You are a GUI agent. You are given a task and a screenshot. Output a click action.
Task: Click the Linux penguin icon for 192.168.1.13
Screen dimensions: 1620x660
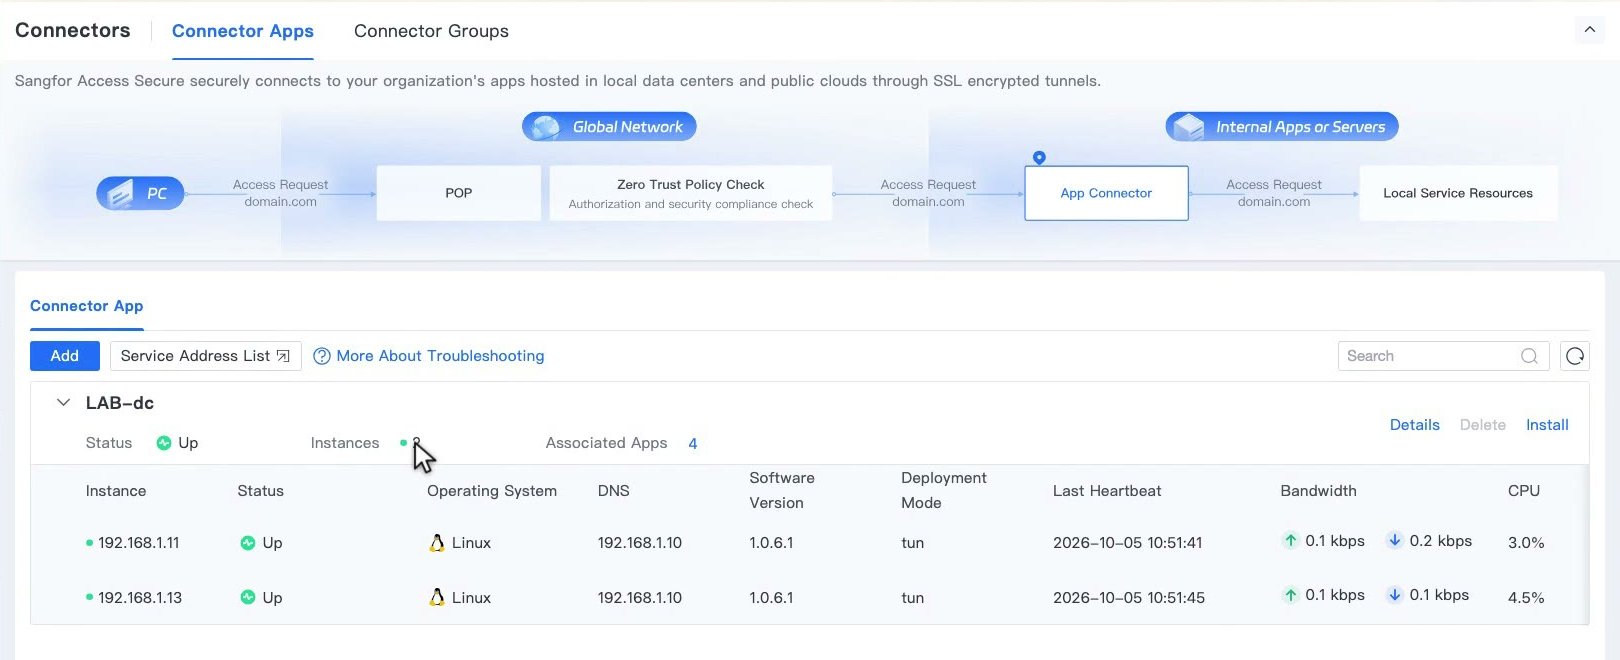(437, 597)
